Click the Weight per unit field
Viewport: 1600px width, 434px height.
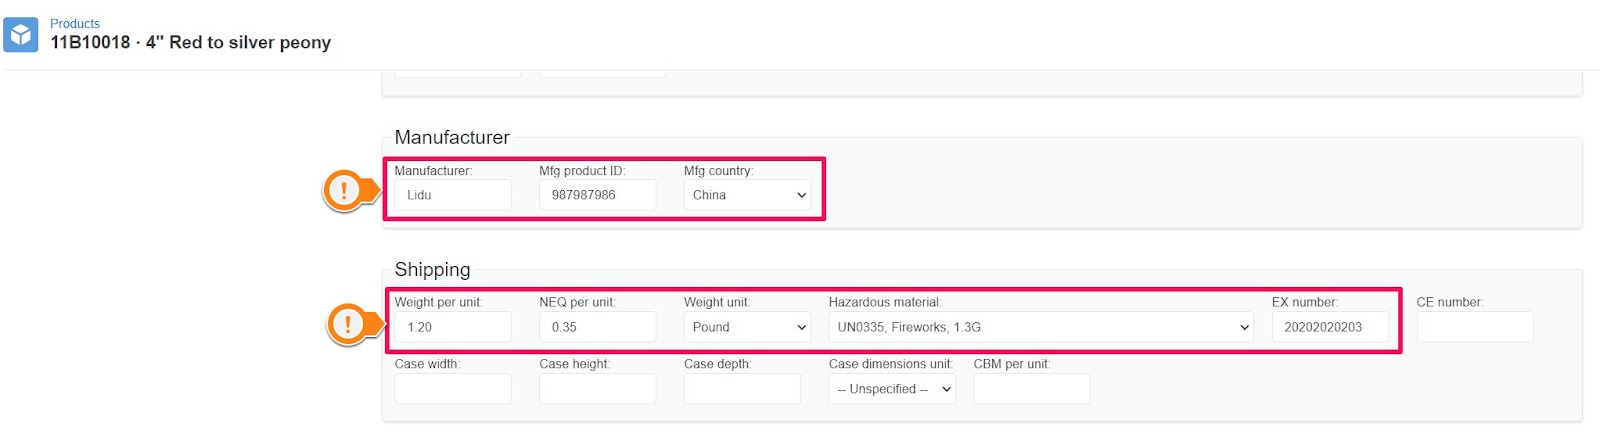[x=453, y=327]
